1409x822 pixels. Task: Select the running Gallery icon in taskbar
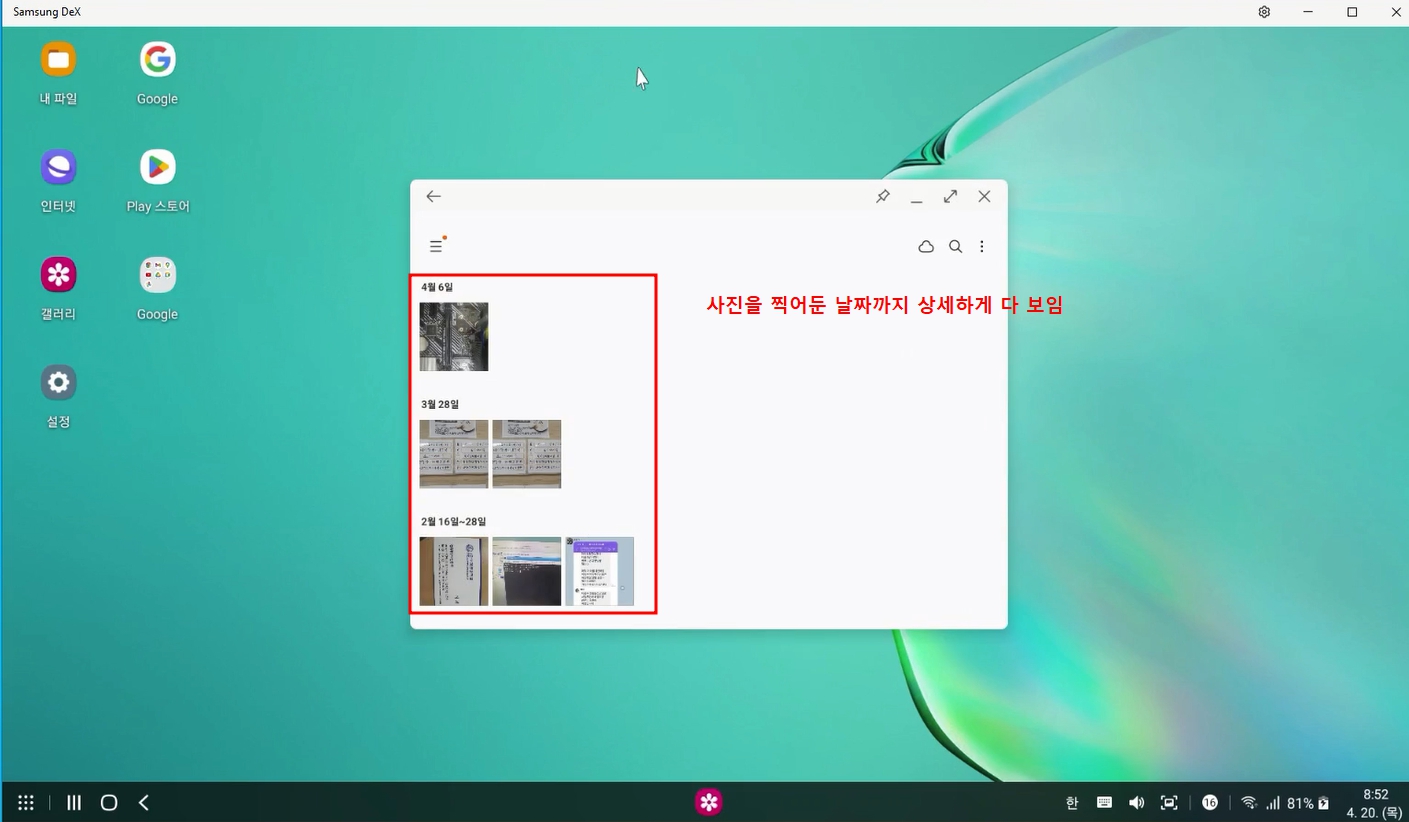click(709, 802)
